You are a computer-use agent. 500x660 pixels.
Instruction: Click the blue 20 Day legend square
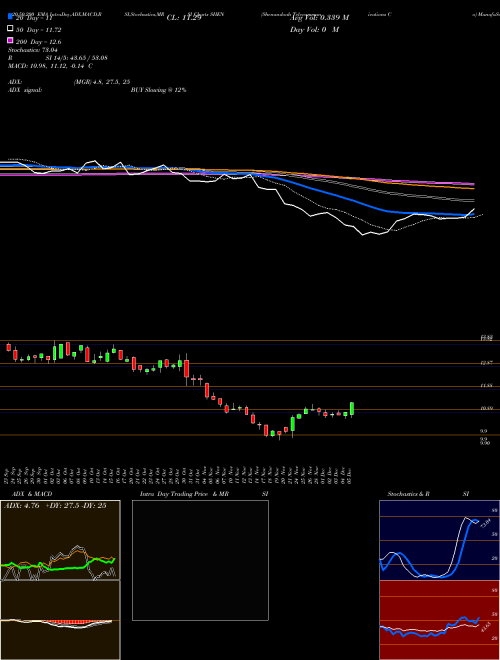(x=10, y=17)
